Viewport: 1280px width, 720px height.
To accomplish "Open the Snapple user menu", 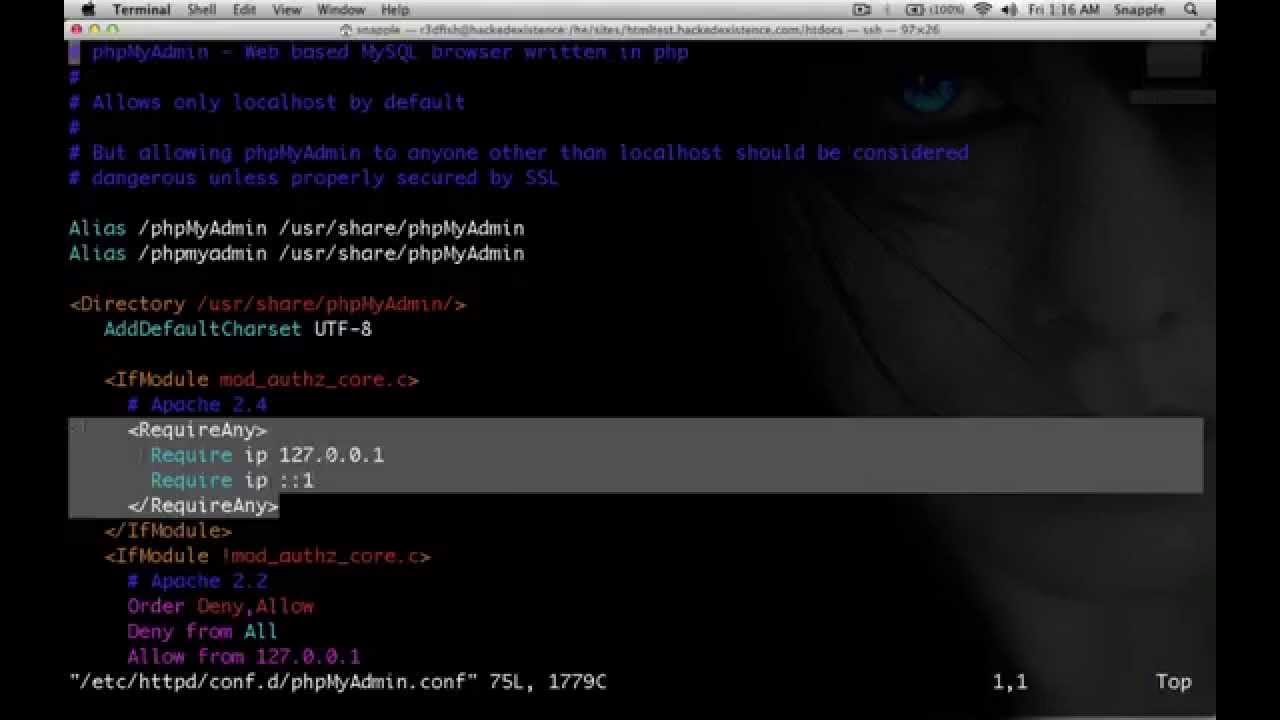I will tap(1139, 9).
